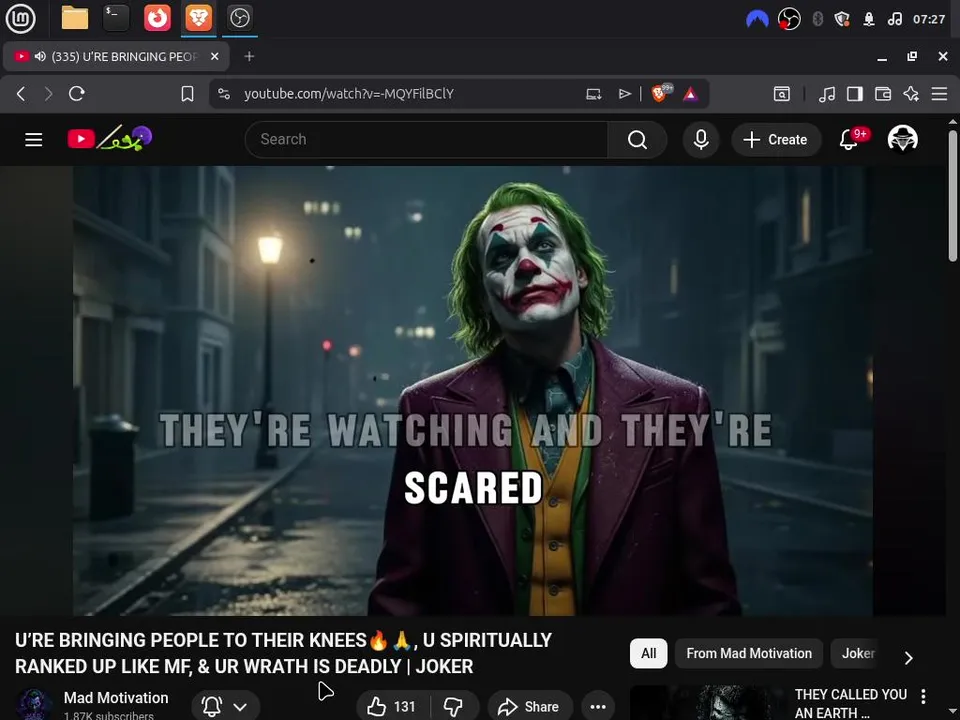Open the Leo AI assistant icon
The height and width of the screenshot is (720, 960).
pyautogui.click(x=911, y=94)
